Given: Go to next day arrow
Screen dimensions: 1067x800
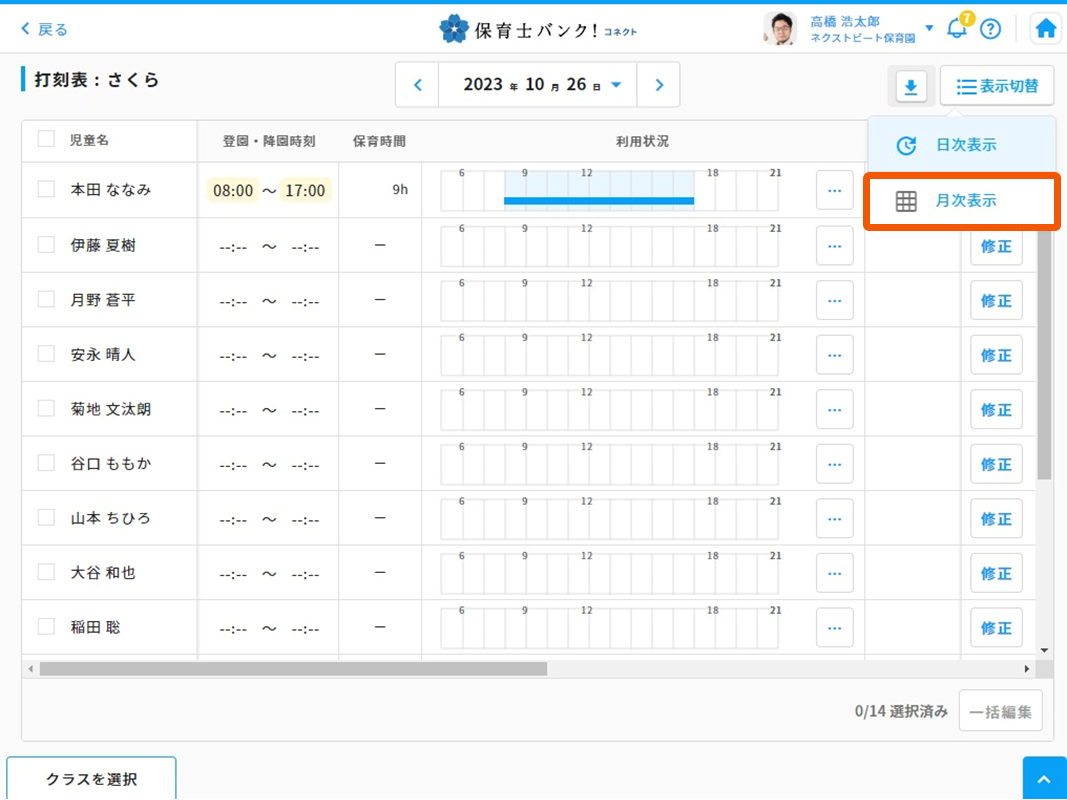Looking at the screenshot, I should tap(658, 85).
